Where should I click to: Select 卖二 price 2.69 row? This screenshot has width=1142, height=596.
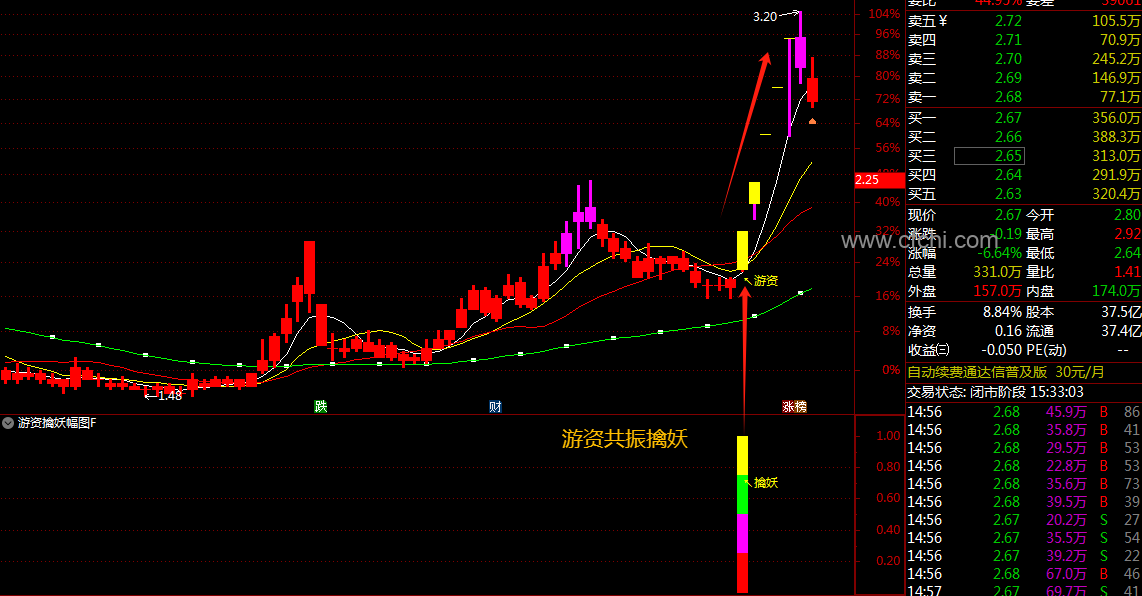click(1023, 78)
